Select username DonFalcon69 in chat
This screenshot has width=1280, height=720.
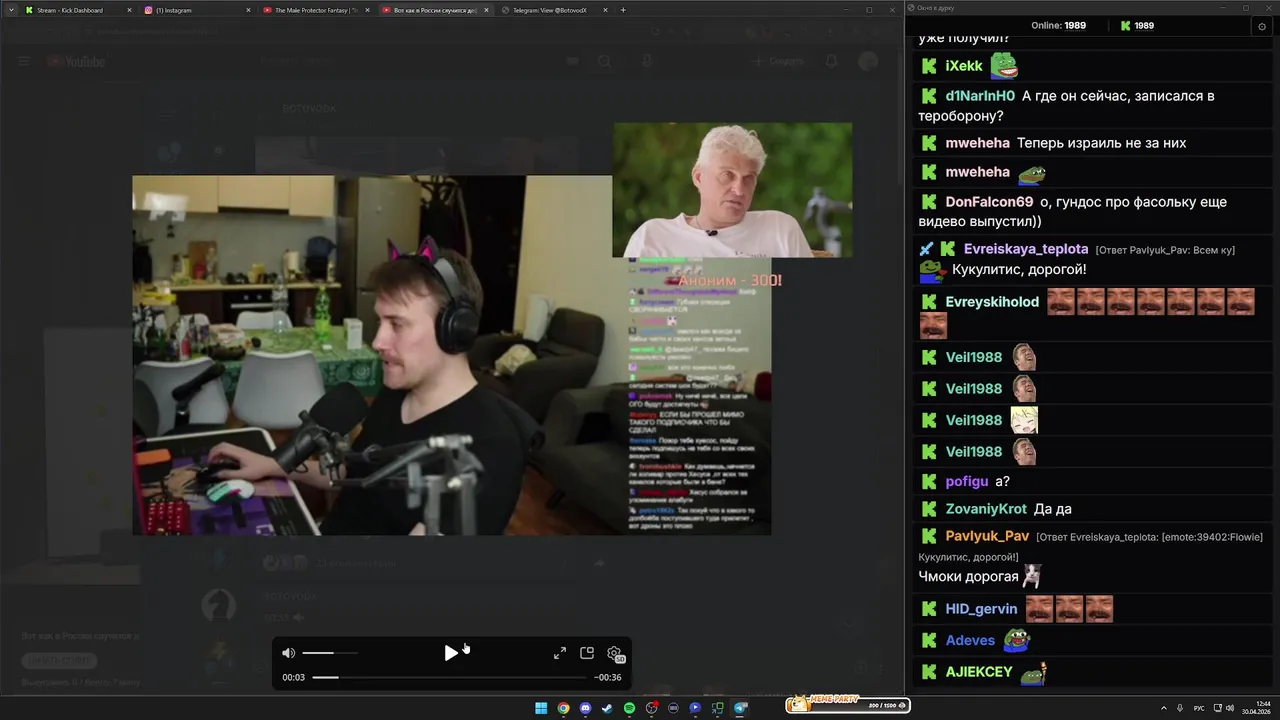click(x=989, y=202)
